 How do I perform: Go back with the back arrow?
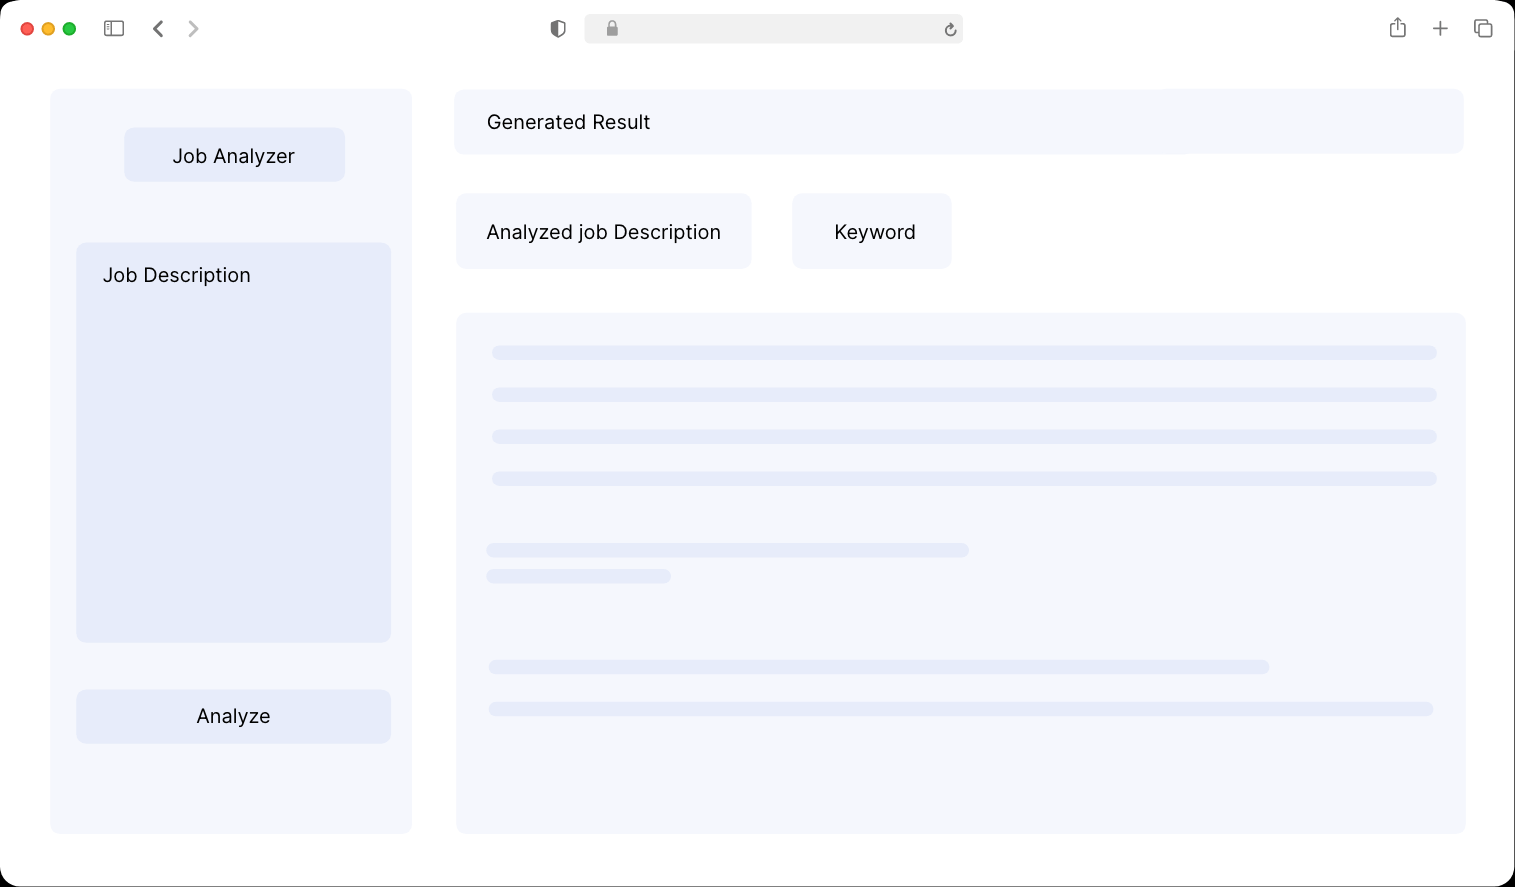(x=158, y=29)
